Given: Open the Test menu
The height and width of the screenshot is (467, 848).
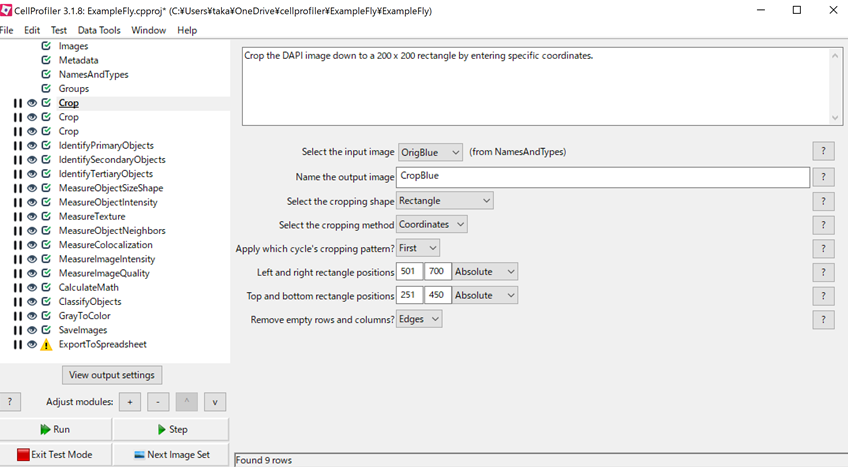Looking at the screenshot, I should (59, 30).
